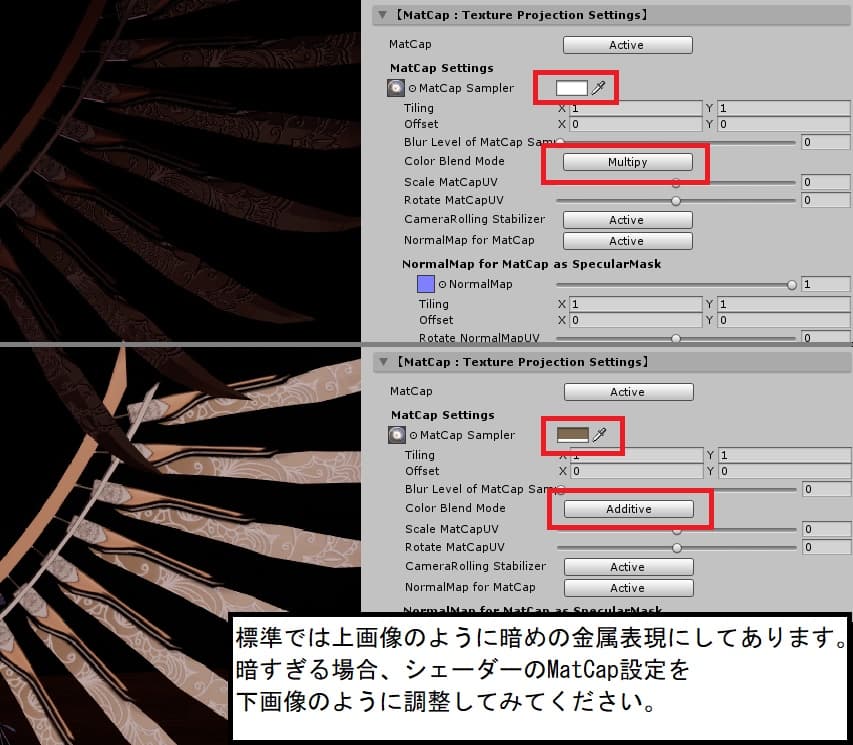Click the blue NormalMap texture thumbnail

[x=425, y=284]
